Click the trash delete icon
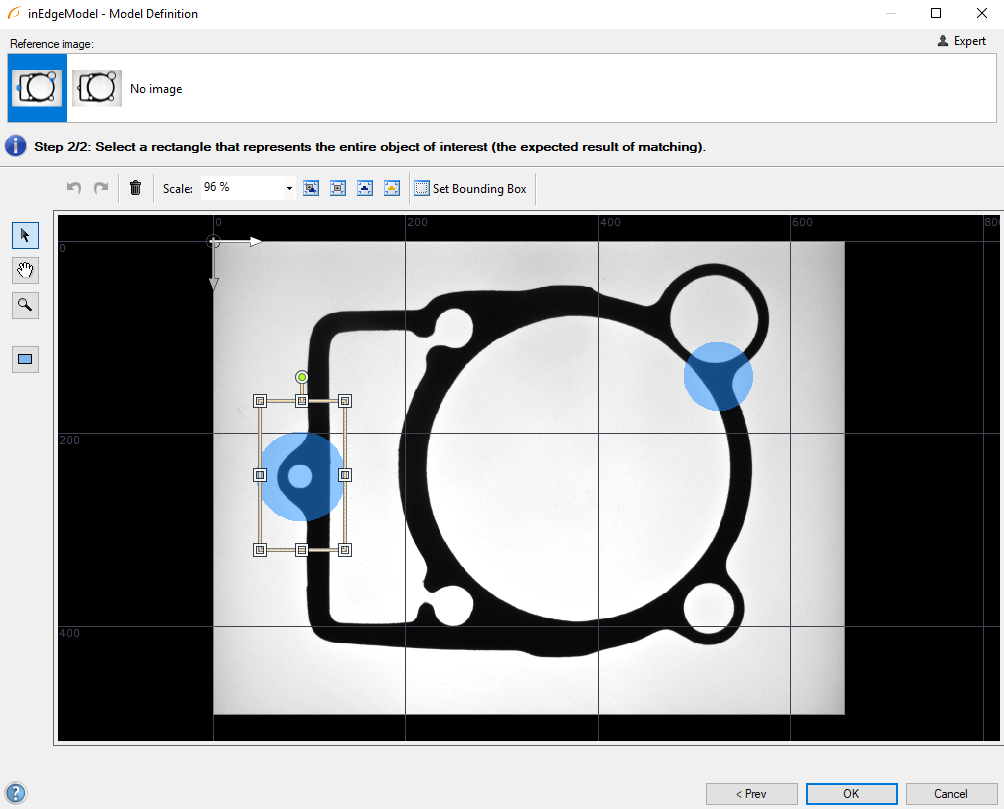 pos(136,188)
